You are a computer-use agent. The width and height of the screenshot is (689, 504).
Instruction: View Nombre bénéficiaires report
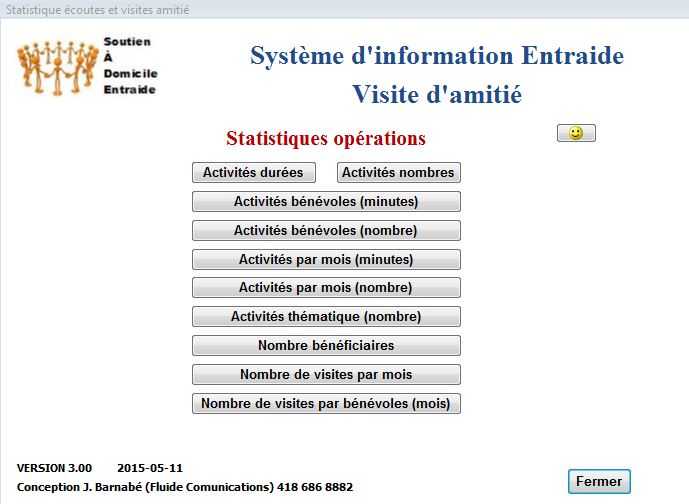click(x=326, y=345)
